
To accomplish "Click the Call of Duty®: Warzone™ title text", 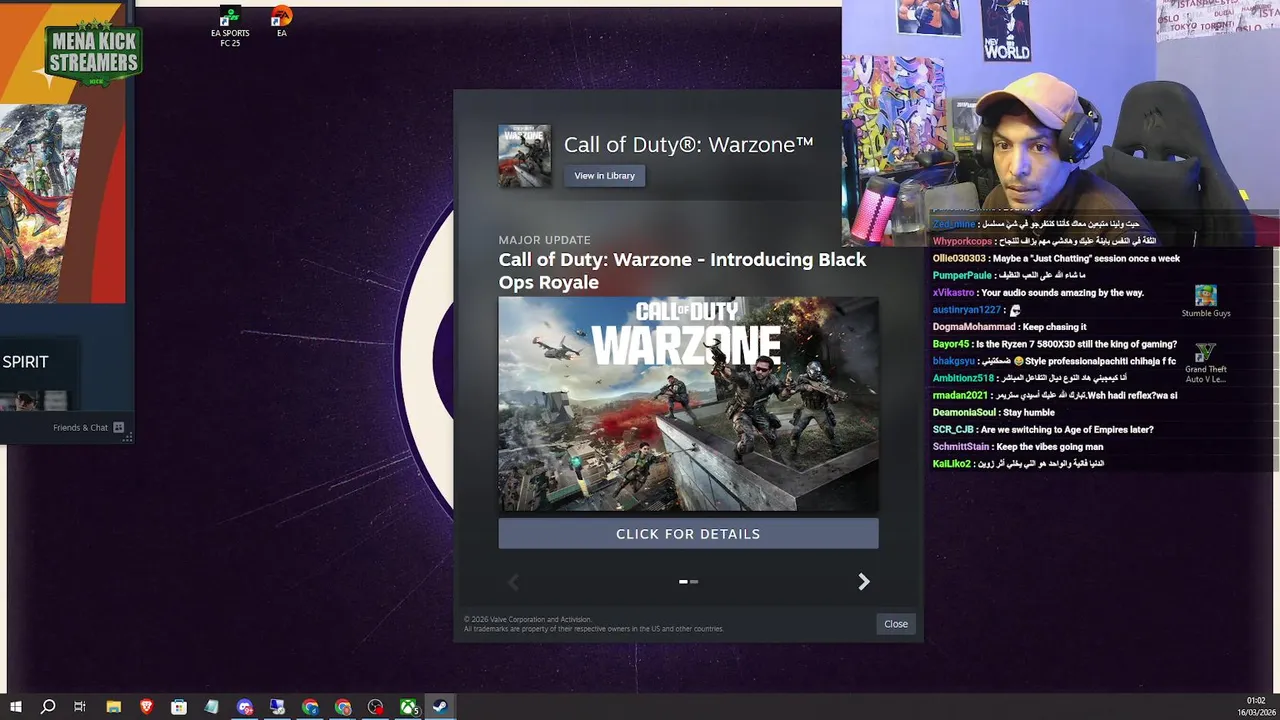I will pos(689,145).
